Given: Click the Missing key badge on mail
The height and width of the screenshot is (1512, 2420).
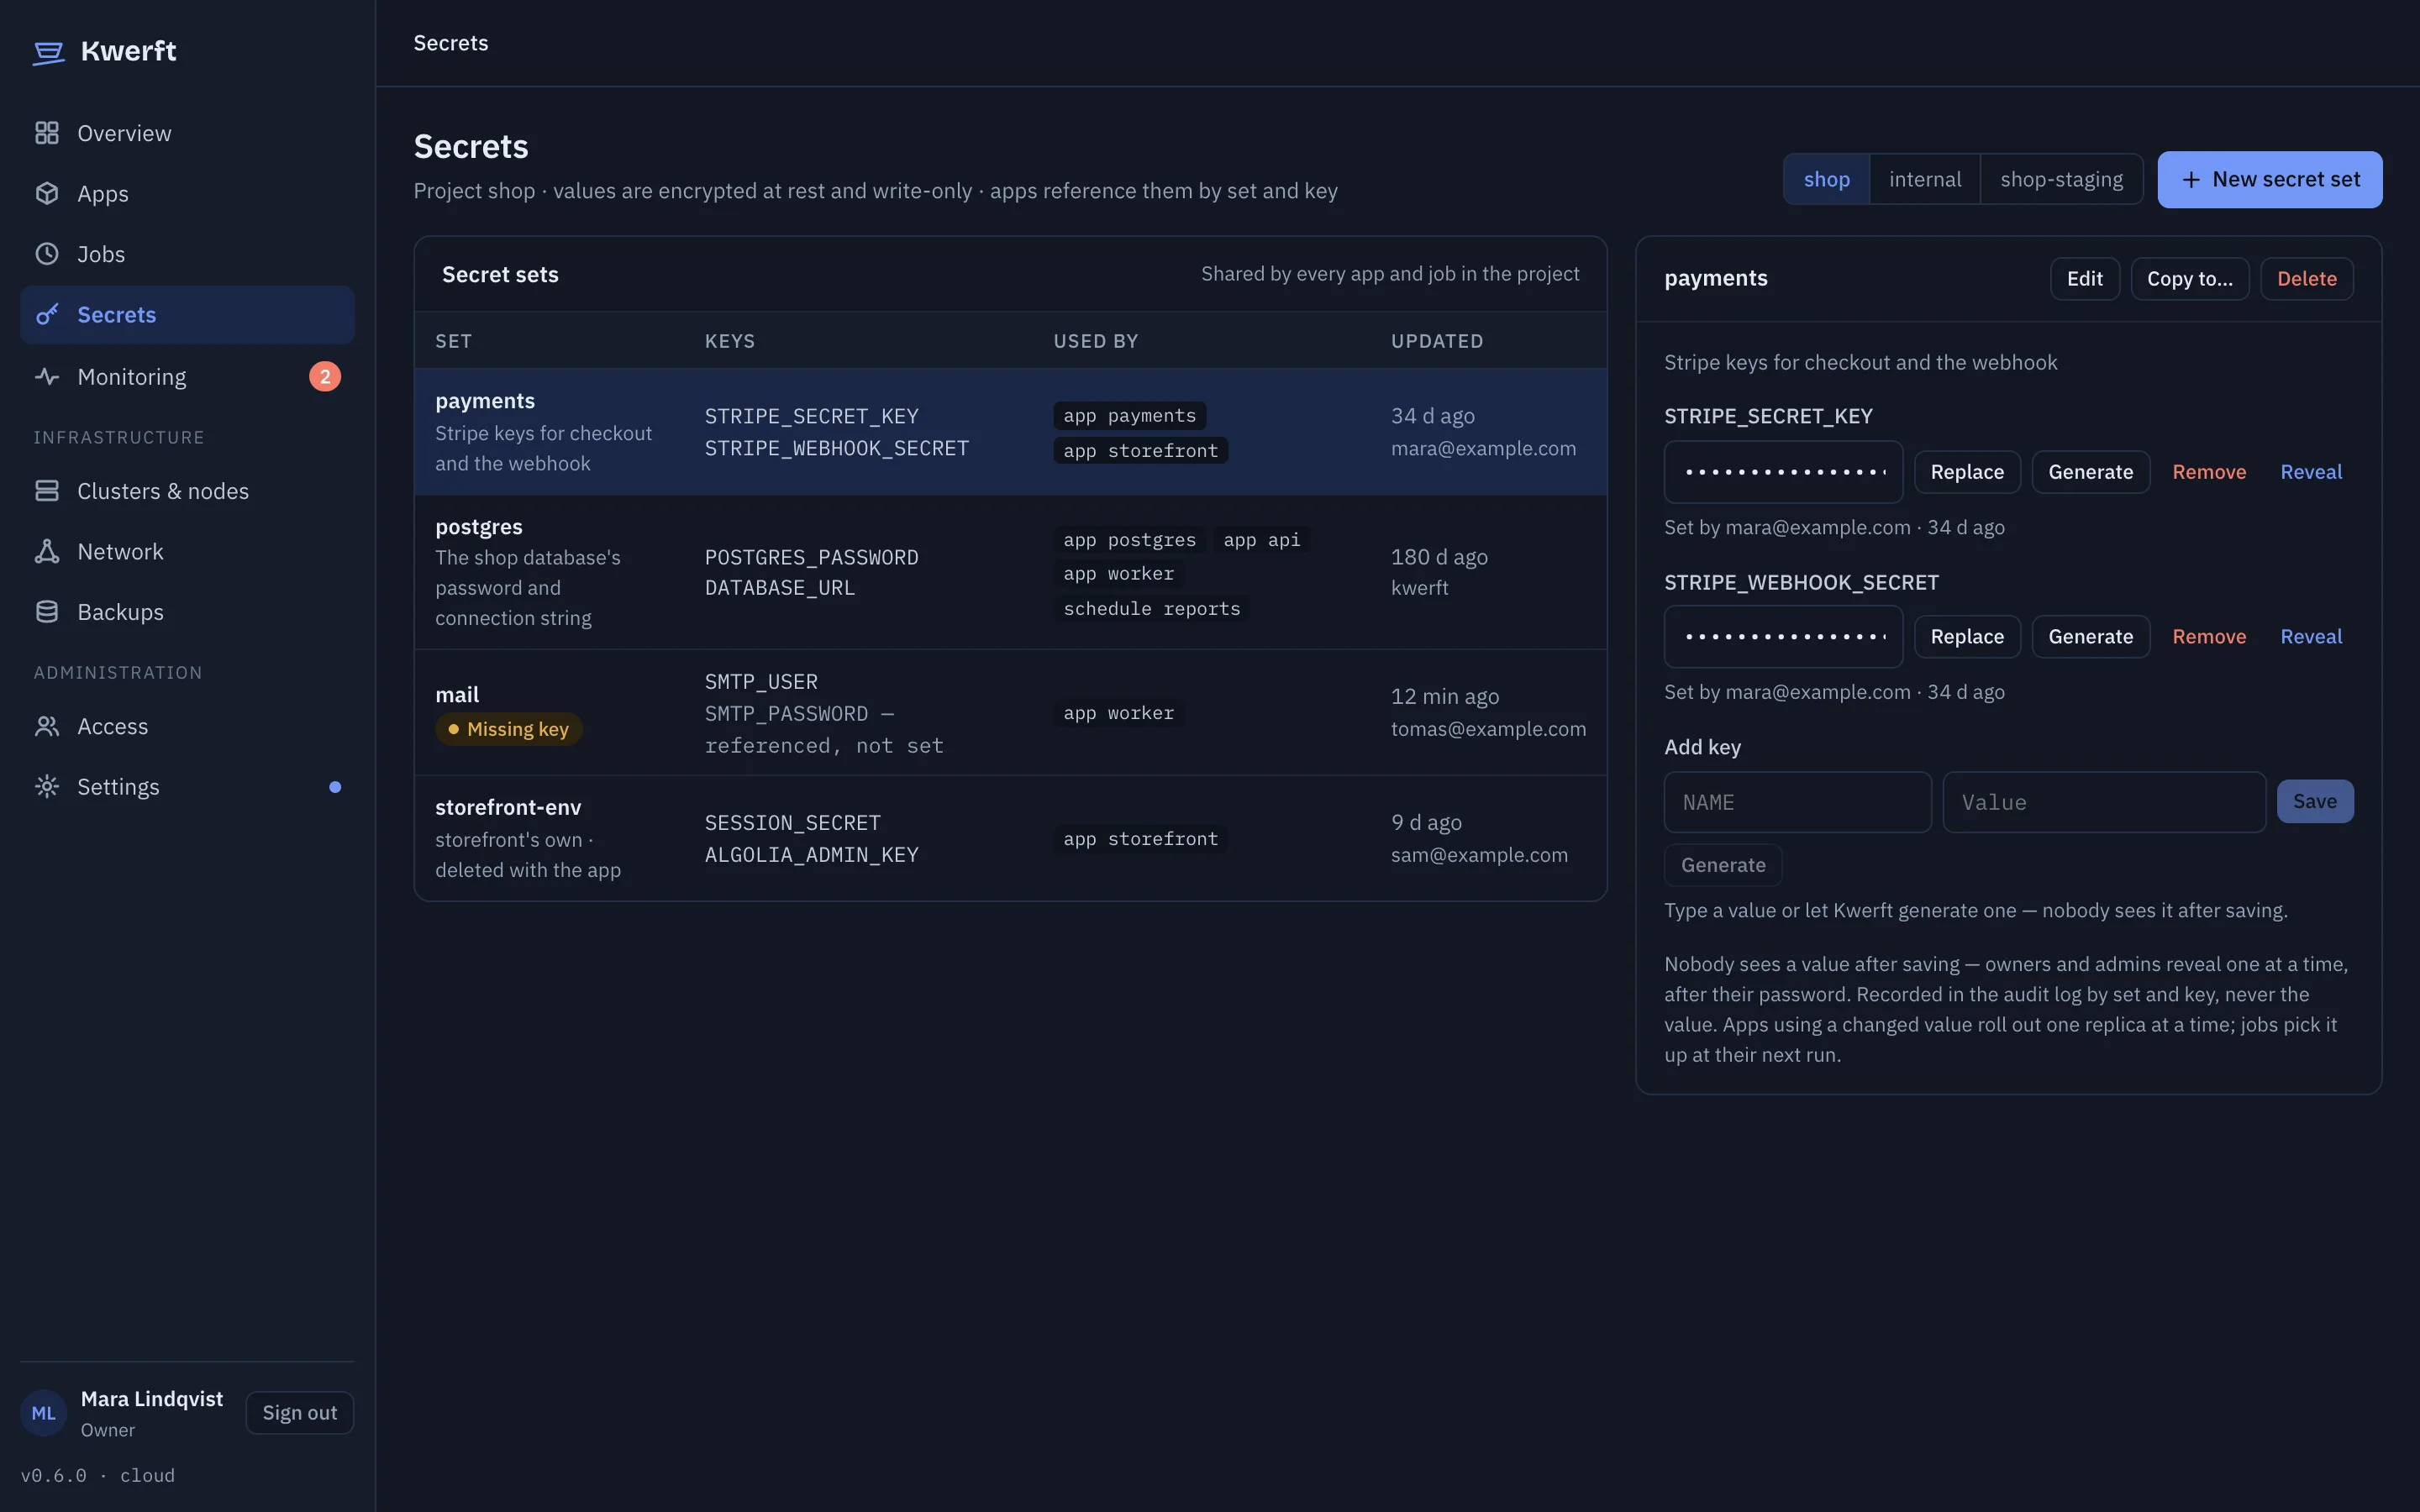Looking at the screenshot, I should point(509,729).
